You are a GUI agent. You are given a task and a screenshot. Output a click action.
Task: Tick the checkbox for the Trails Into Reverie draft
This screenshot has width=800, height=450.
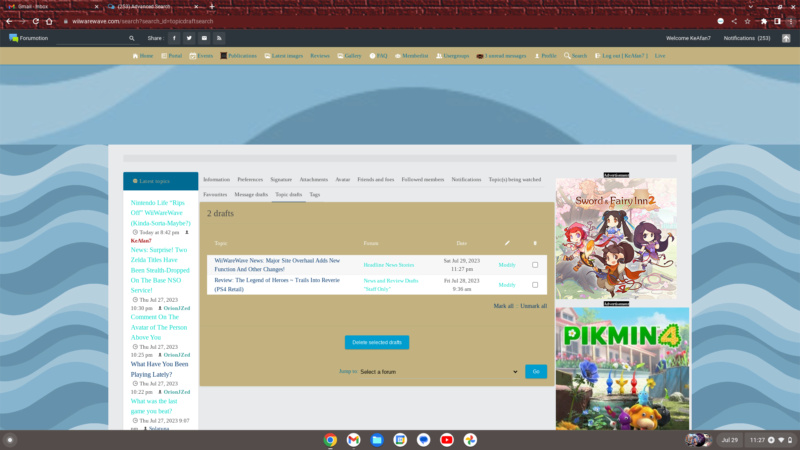535,285
